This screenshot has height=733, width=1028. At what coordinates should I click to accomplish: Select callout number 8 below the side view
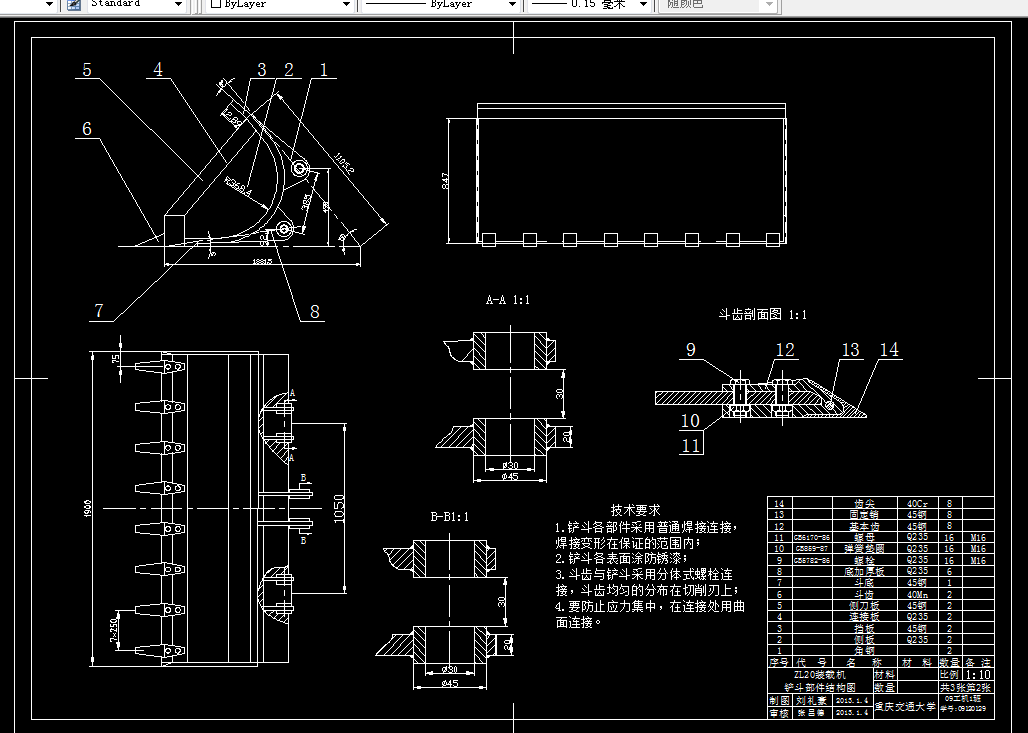(x=315, y=311)
